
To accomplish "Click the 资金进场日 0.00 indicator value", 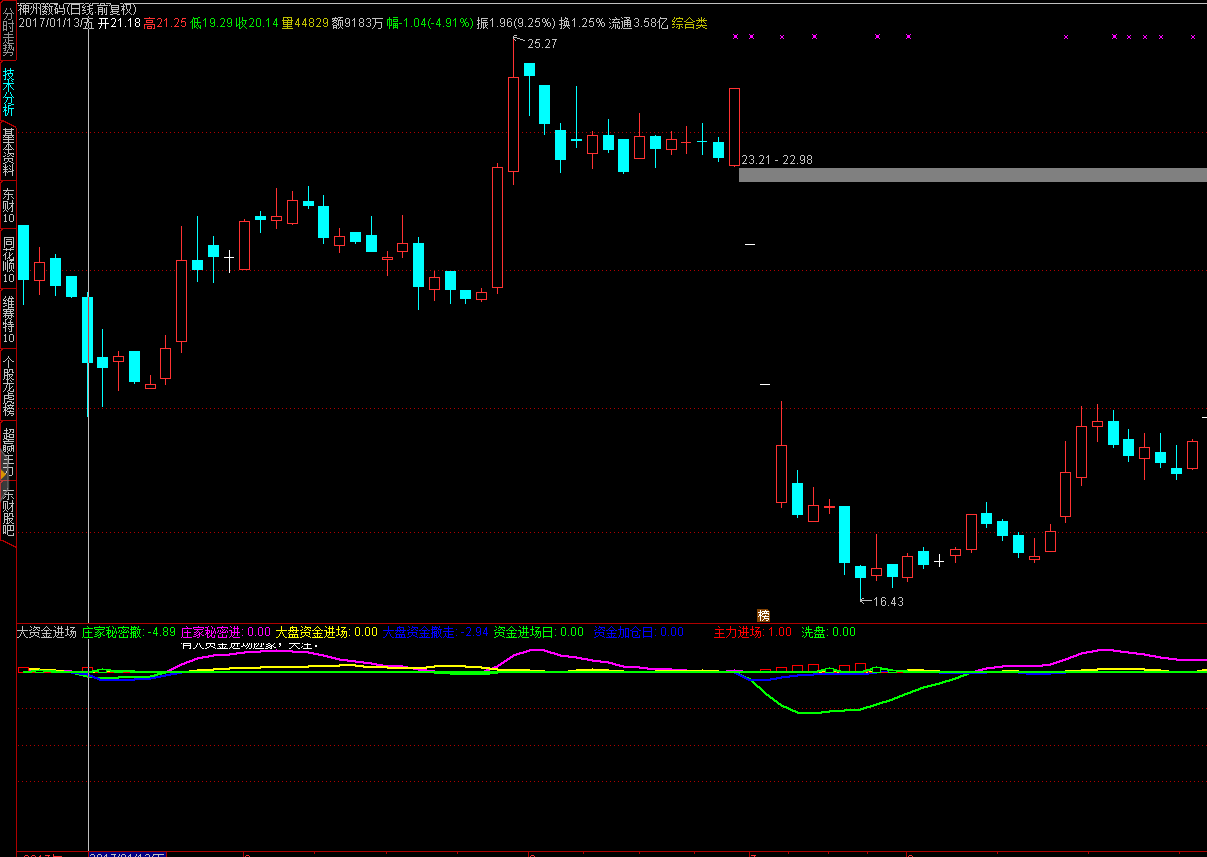I will point(539,632).
